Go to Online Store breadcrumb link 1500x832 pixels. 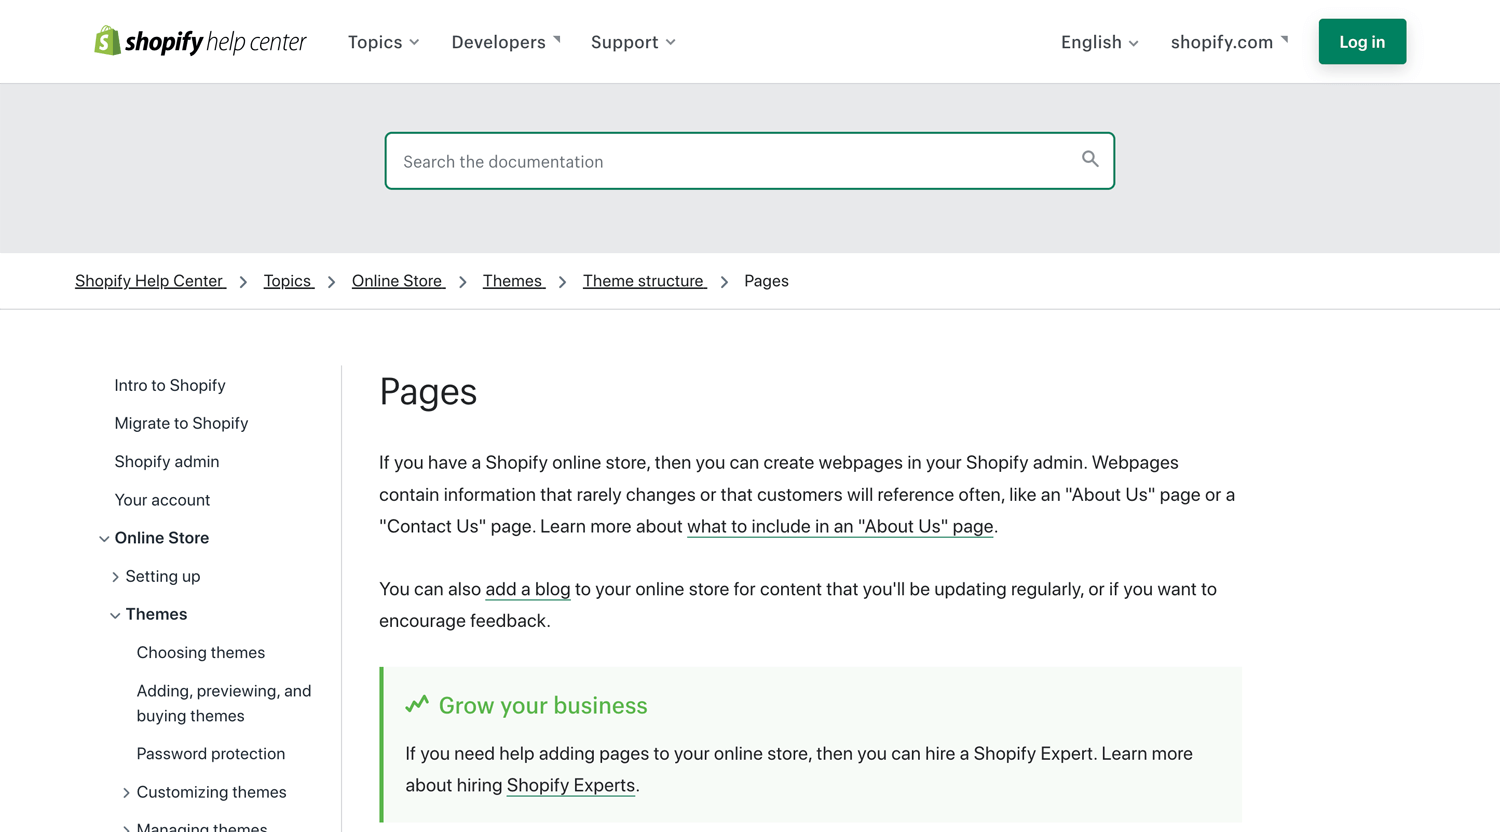click(x=398, y=281)
